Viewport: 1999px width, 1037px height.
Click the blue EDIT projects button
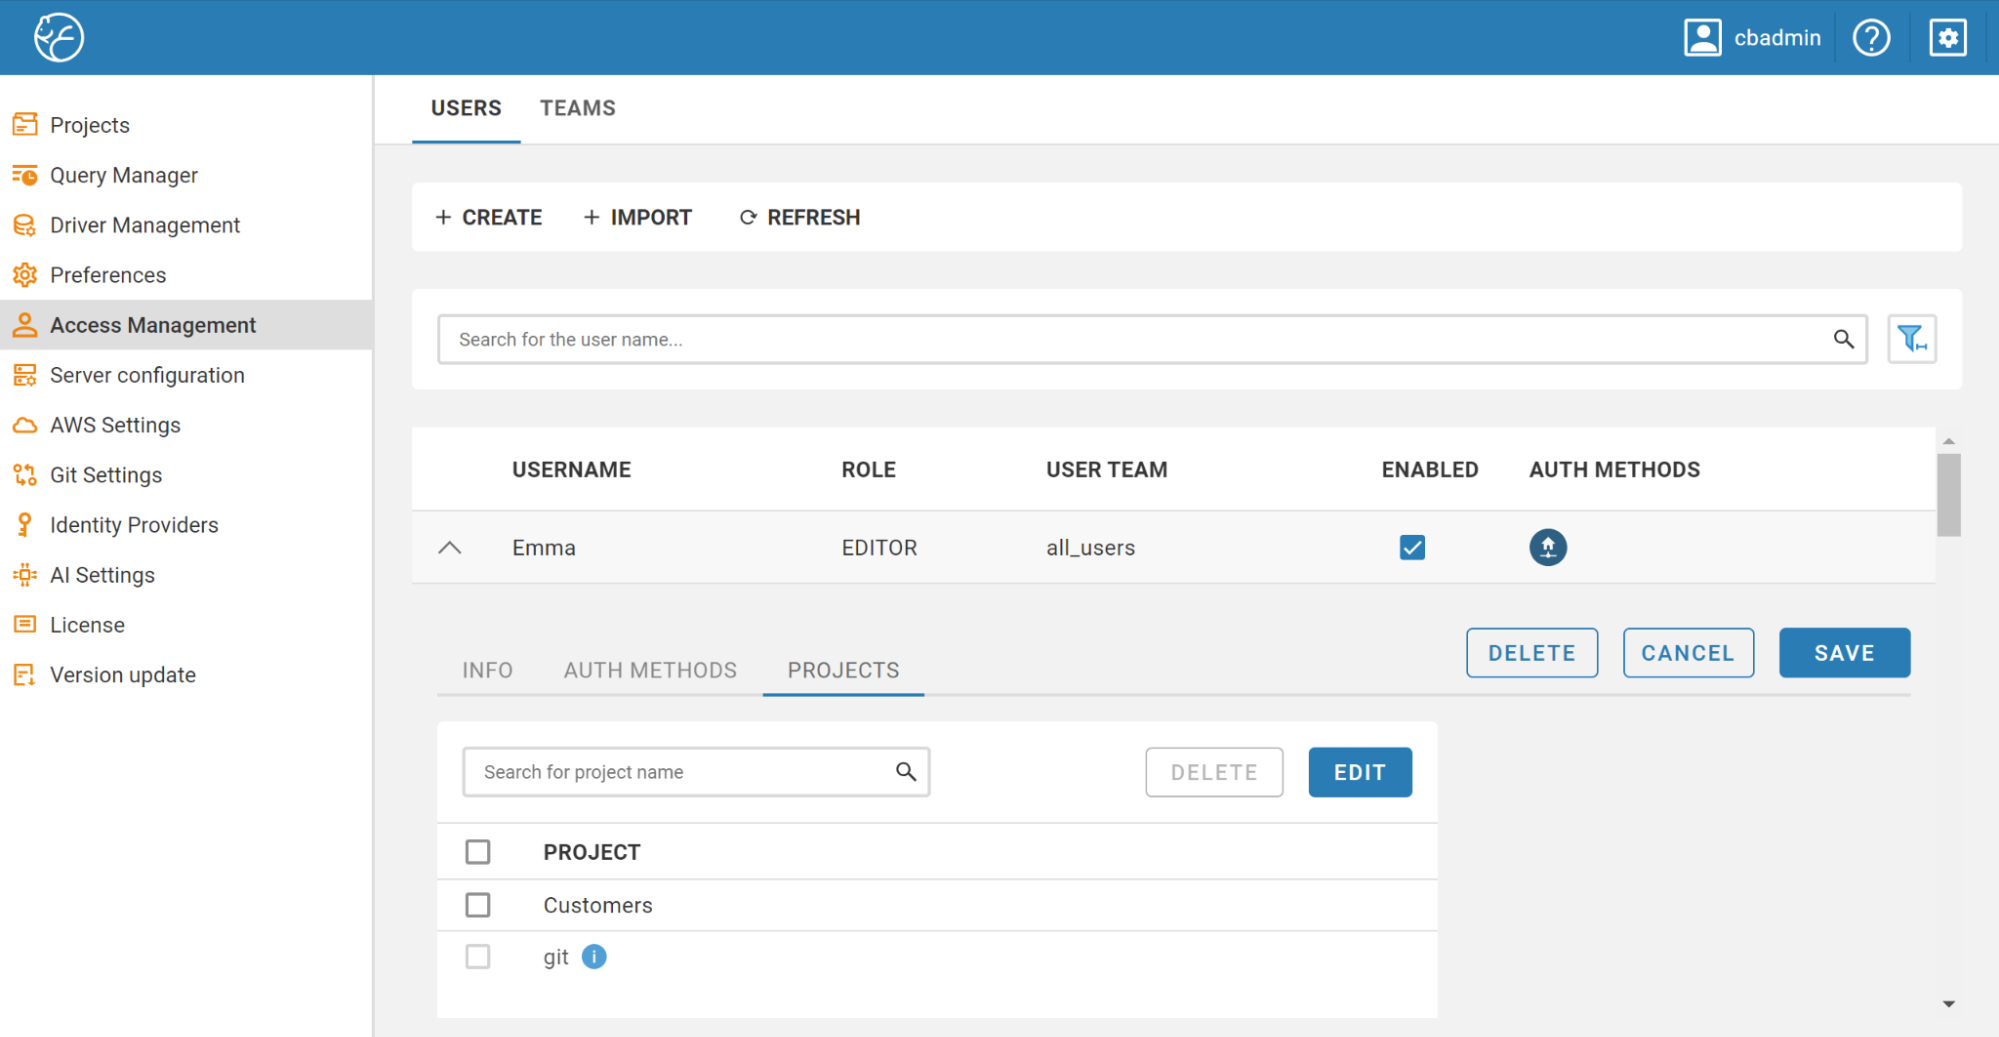tap(1360, 772)
